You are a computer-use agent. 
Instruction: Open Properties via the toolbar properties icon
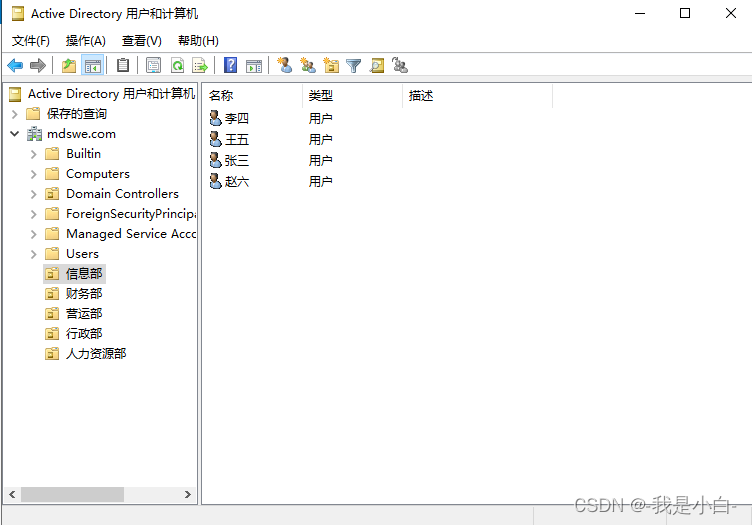[153, 65]
